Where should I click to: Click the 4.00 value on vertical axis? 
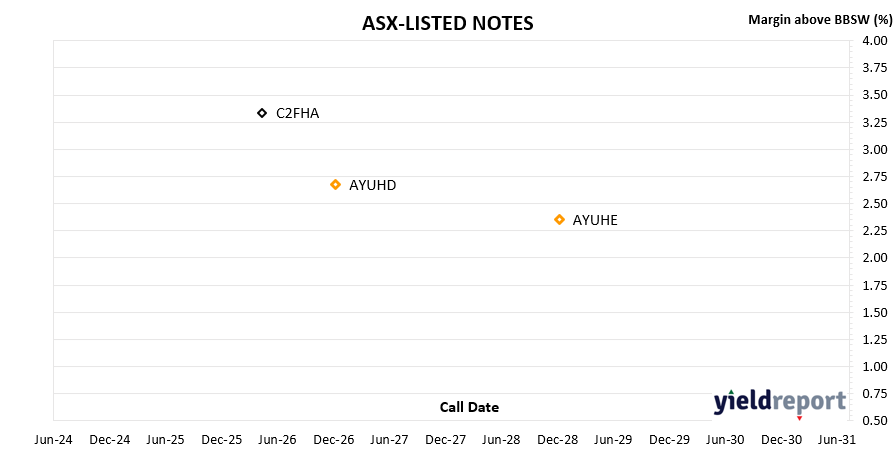pyautogui.click(x=874, y=41)
